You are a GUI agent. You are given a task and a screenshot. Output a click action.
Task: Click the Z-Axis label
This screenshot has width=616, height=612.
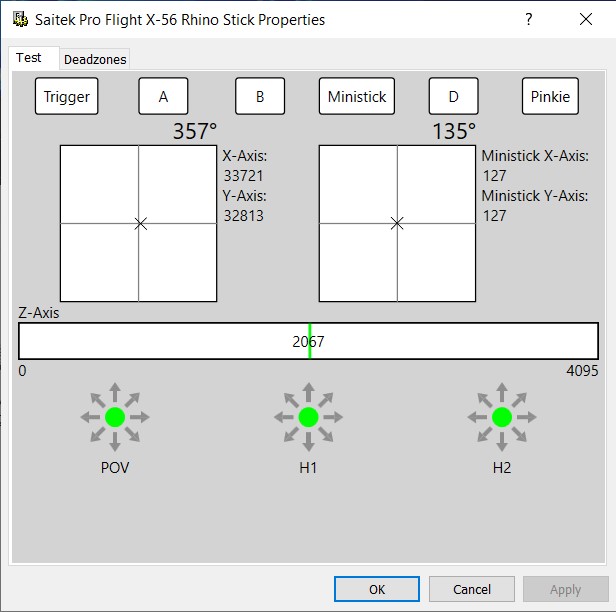click(x=38, y=313)
